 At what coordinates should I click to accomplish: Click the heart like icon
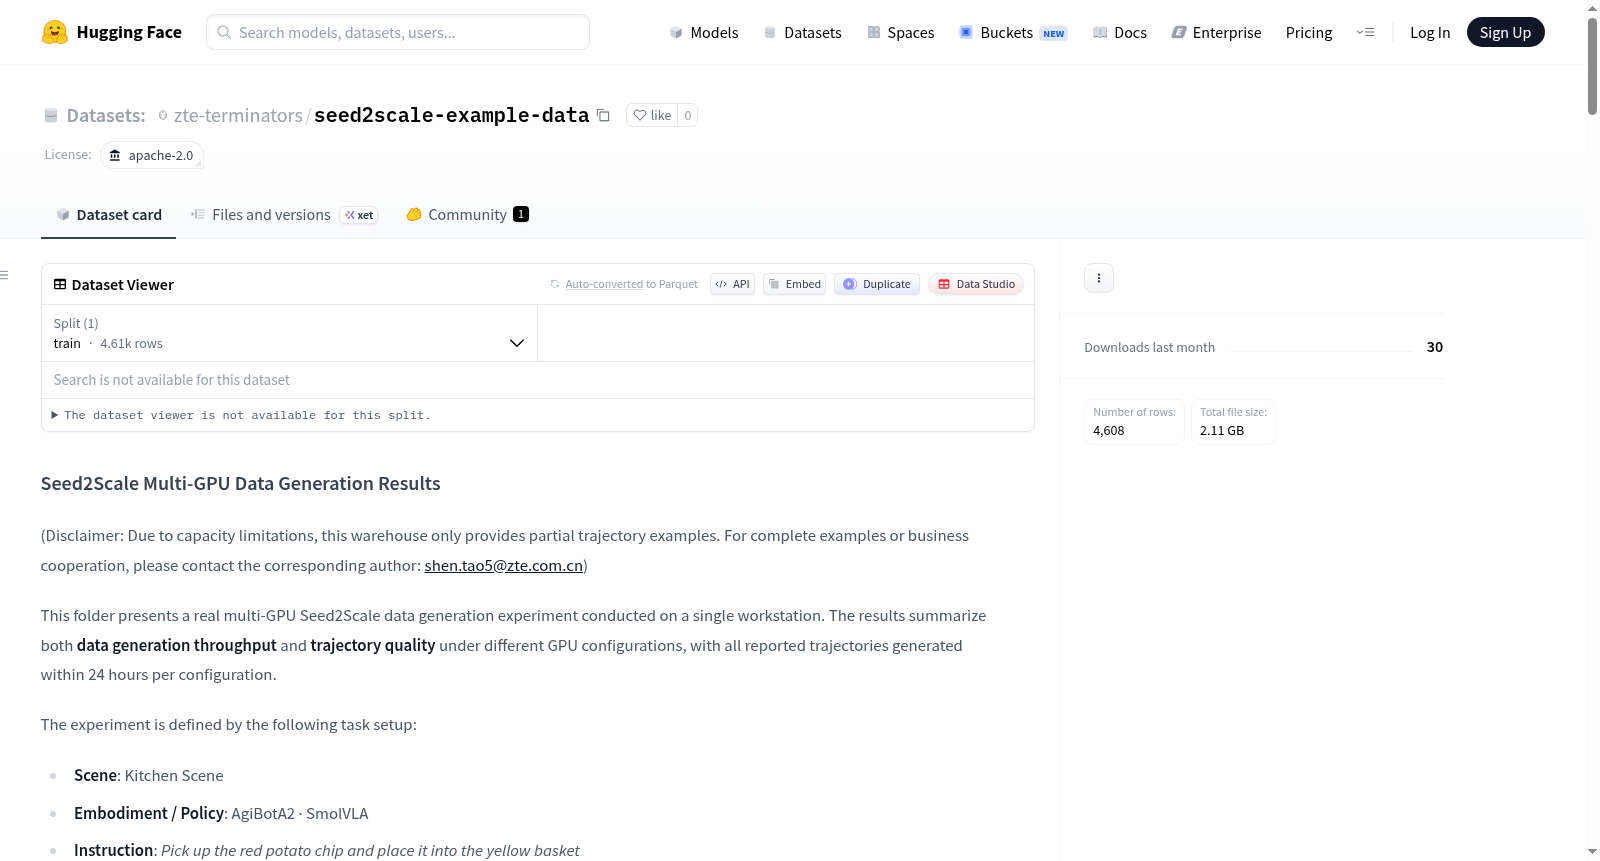click(640, 115)
